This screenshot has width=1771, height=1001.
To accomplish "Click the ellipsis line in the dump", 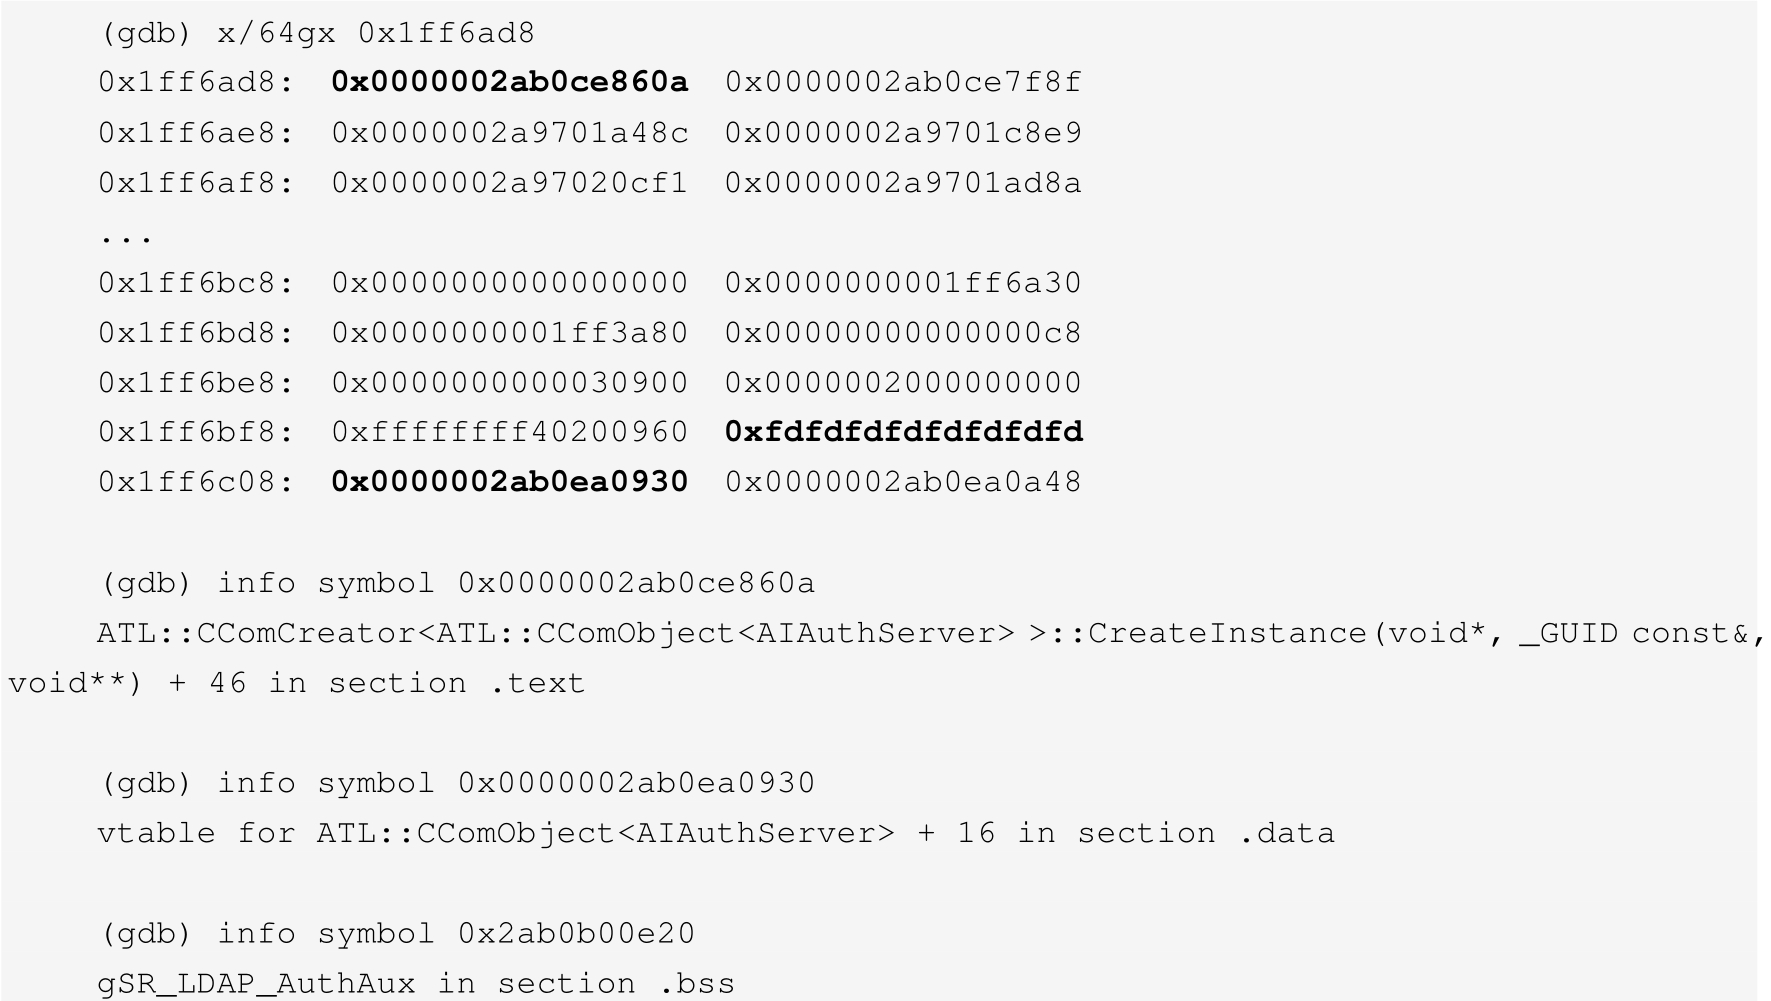I will coord(126,236).
